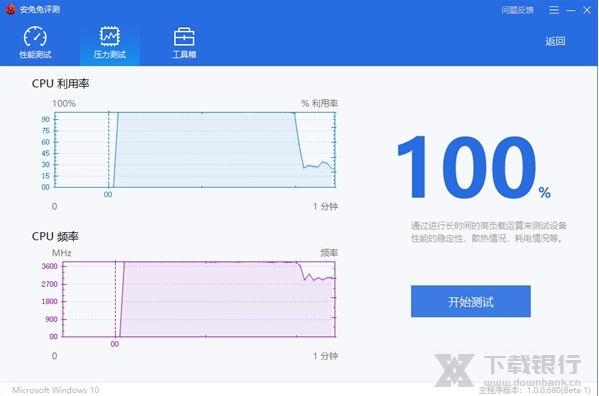This screenshot has height=396, width=599.
Task: Click the 返回 back link
Action: coord(555,41)
